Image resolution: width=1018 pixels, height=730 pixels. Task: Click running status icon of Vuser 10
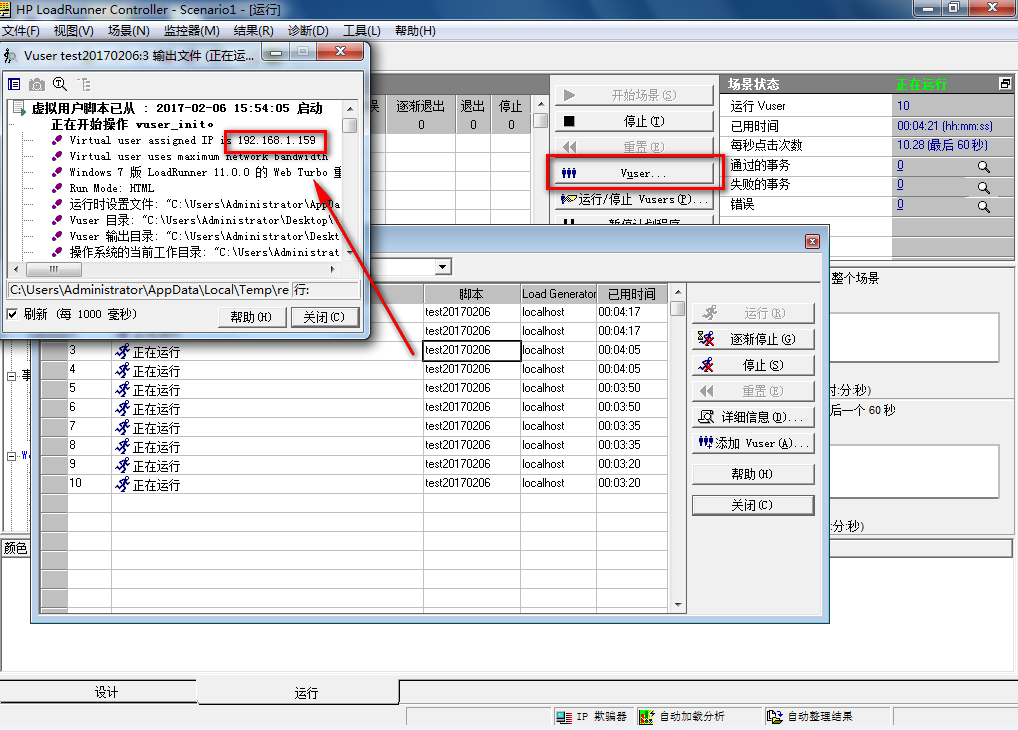click(x=123, y=484)
